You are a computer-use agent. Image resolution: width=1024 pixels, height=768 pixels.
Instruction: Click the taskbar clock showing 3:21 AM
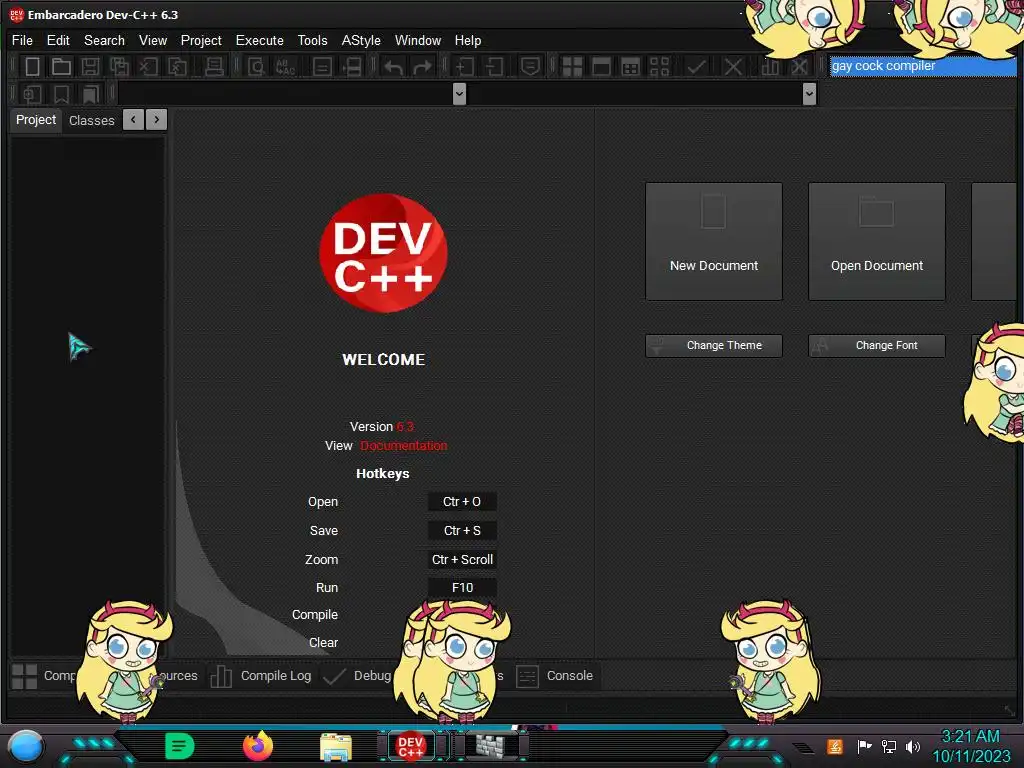point(971,746)
